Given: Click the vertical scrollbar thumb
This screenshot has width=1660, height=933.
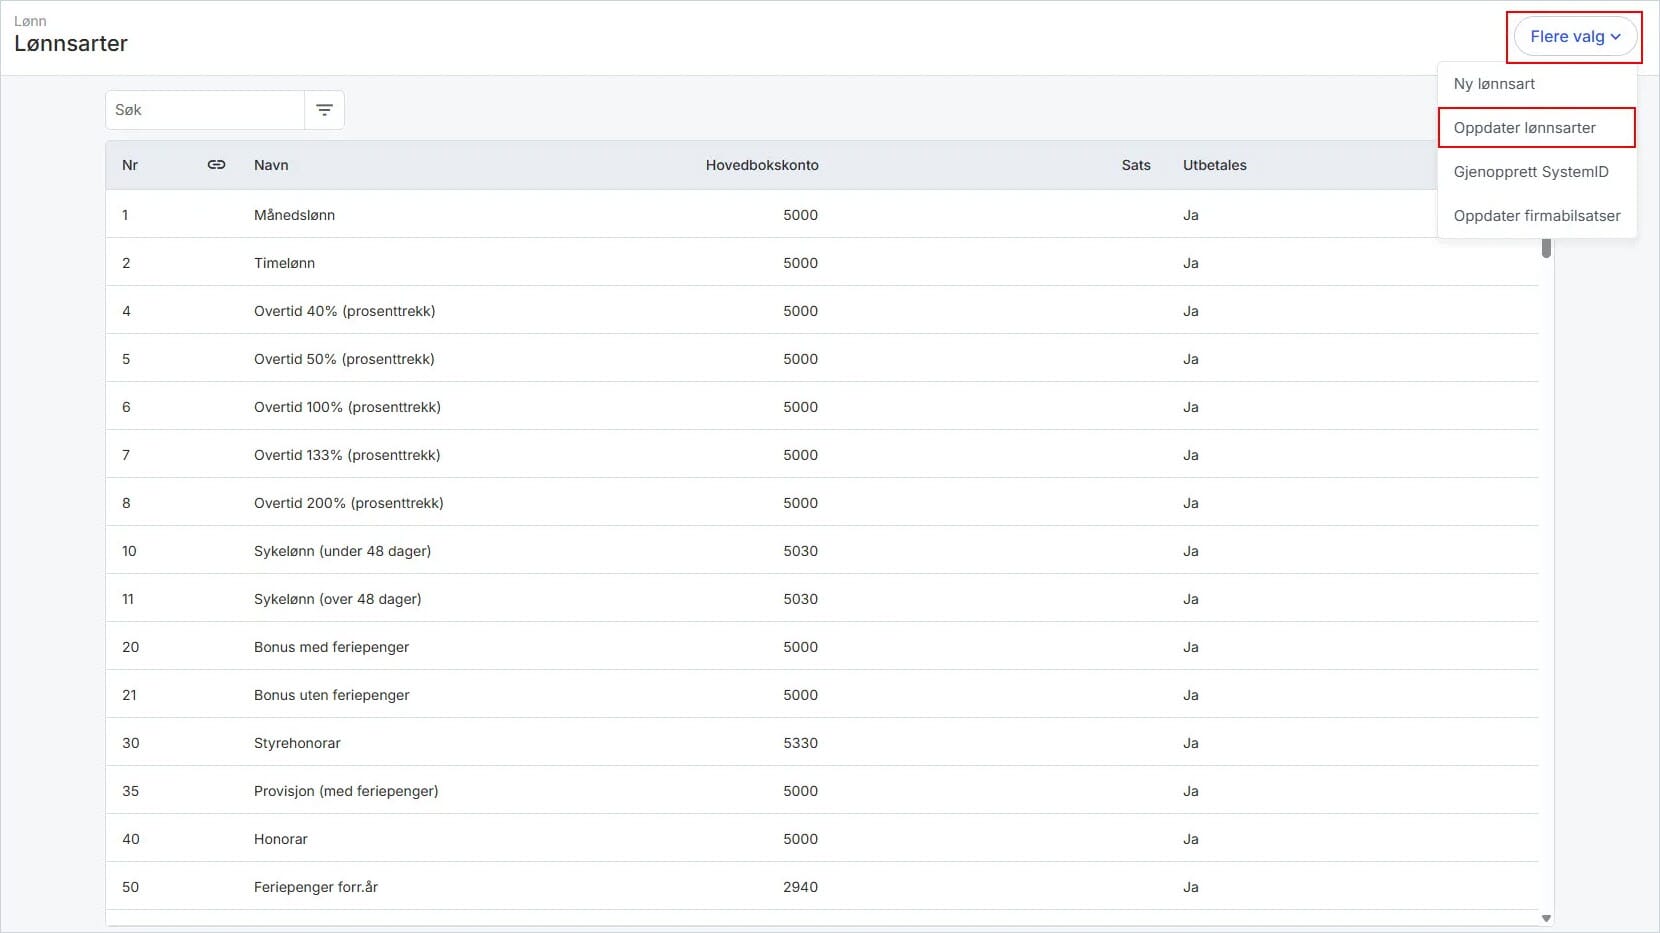Looking at the screenshot, I should pyautogui.click(x=1546, y=247).
